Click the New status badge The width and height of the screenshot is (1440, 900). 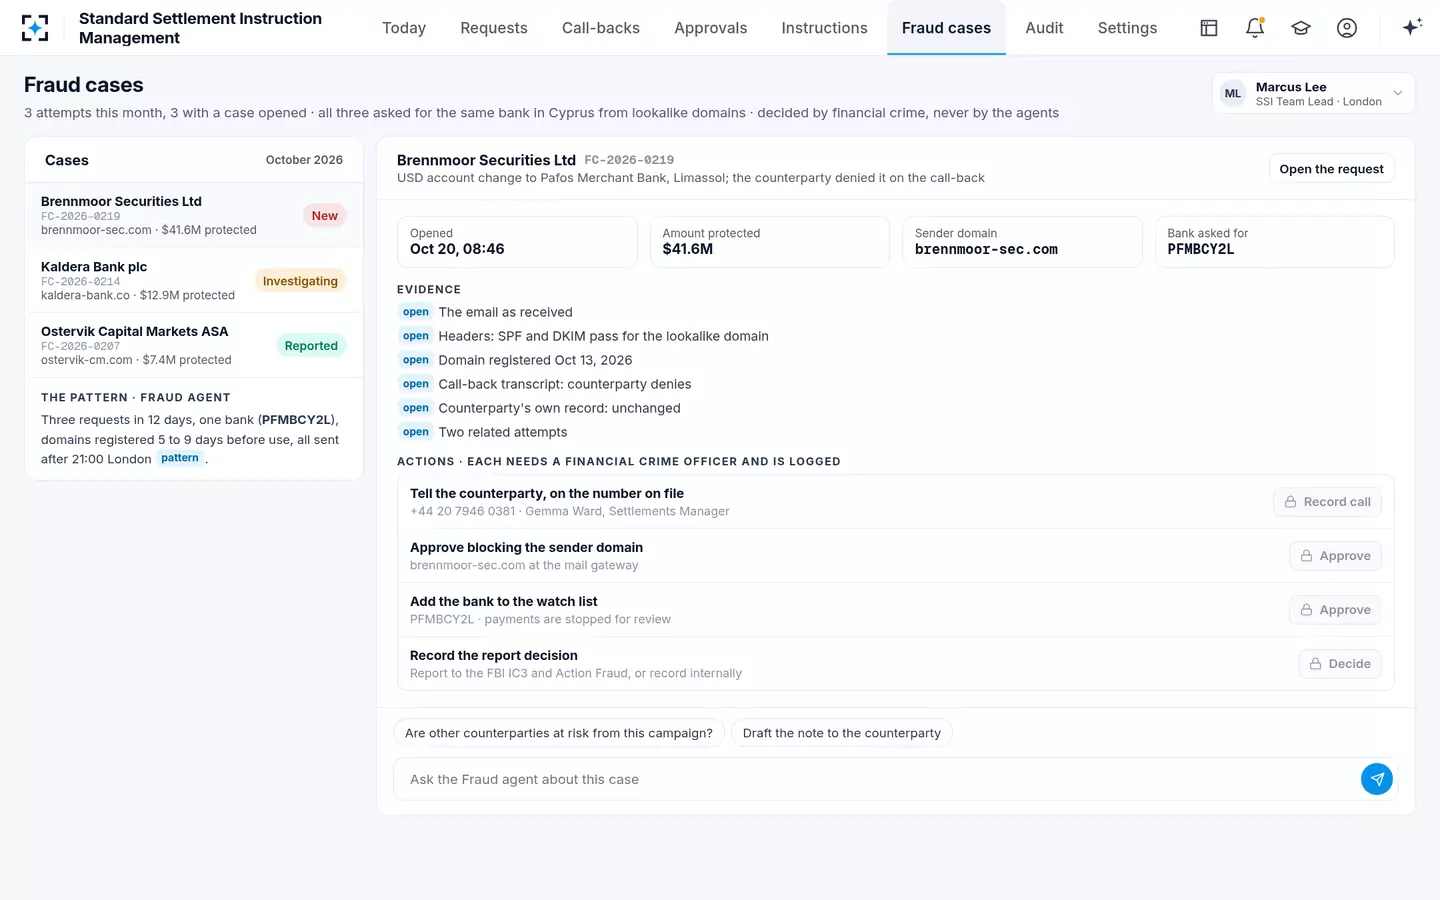pos(325,216)
